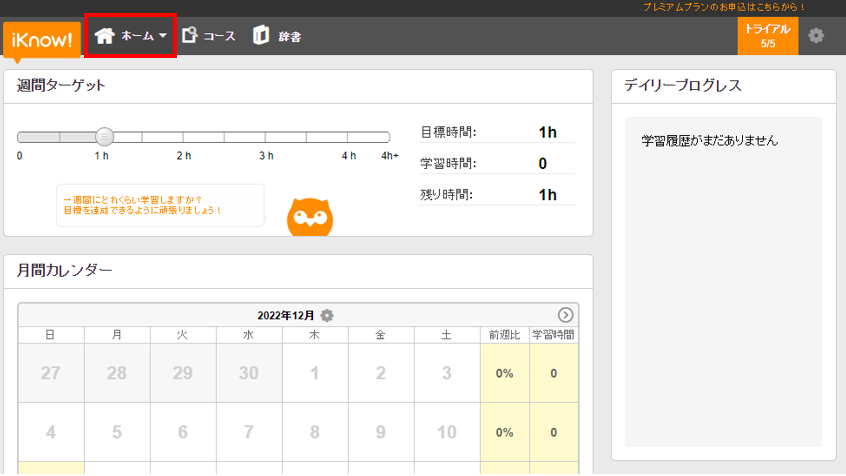Open the コース menu item
Viewport: 846px width, 476px height.
219,36
